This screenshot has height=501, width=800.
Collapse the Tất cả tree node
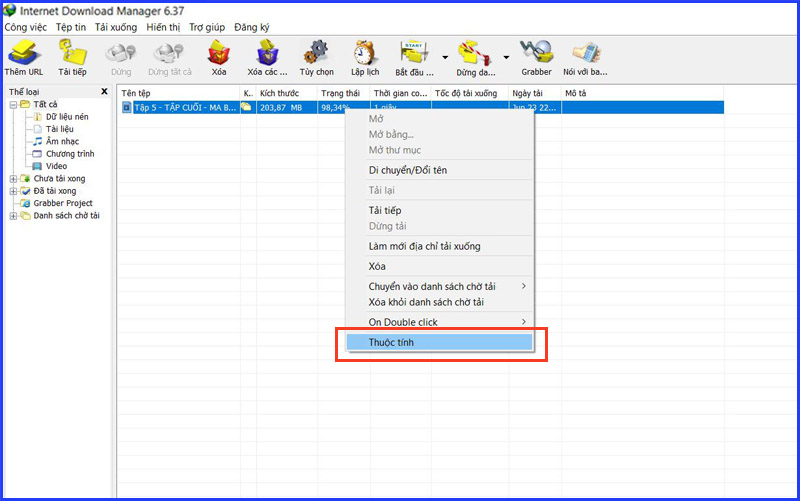click(13, 105)
